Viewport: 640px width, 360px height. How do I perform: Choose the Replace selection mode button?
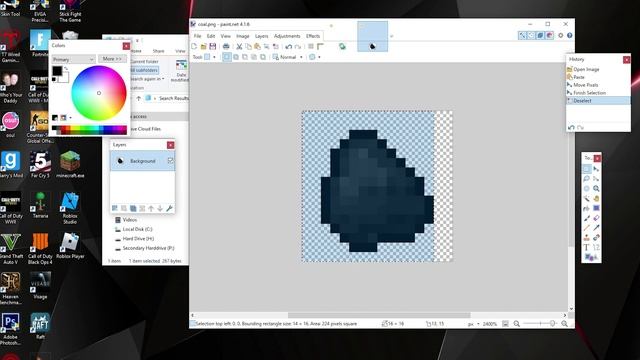point(227,57)
